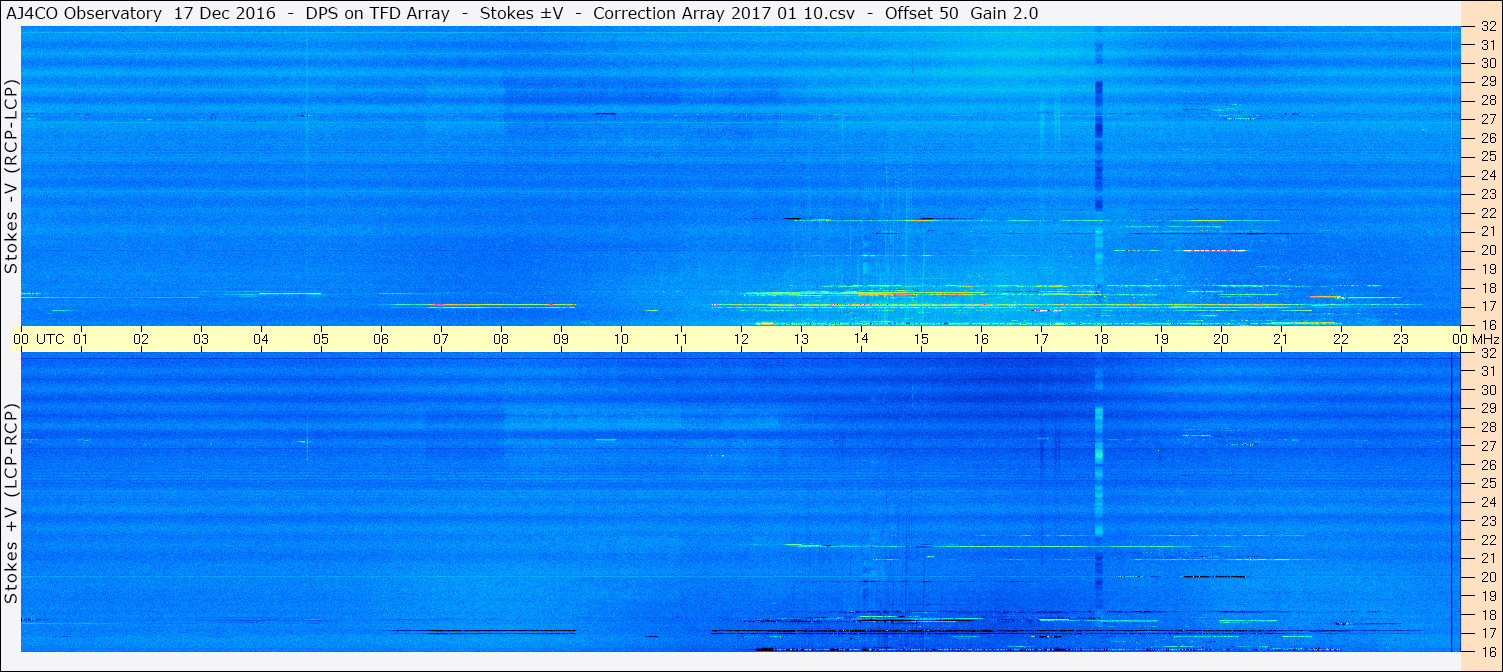Click the 06 UTC hour marker

pyautogui.click(x=381, y=339)
